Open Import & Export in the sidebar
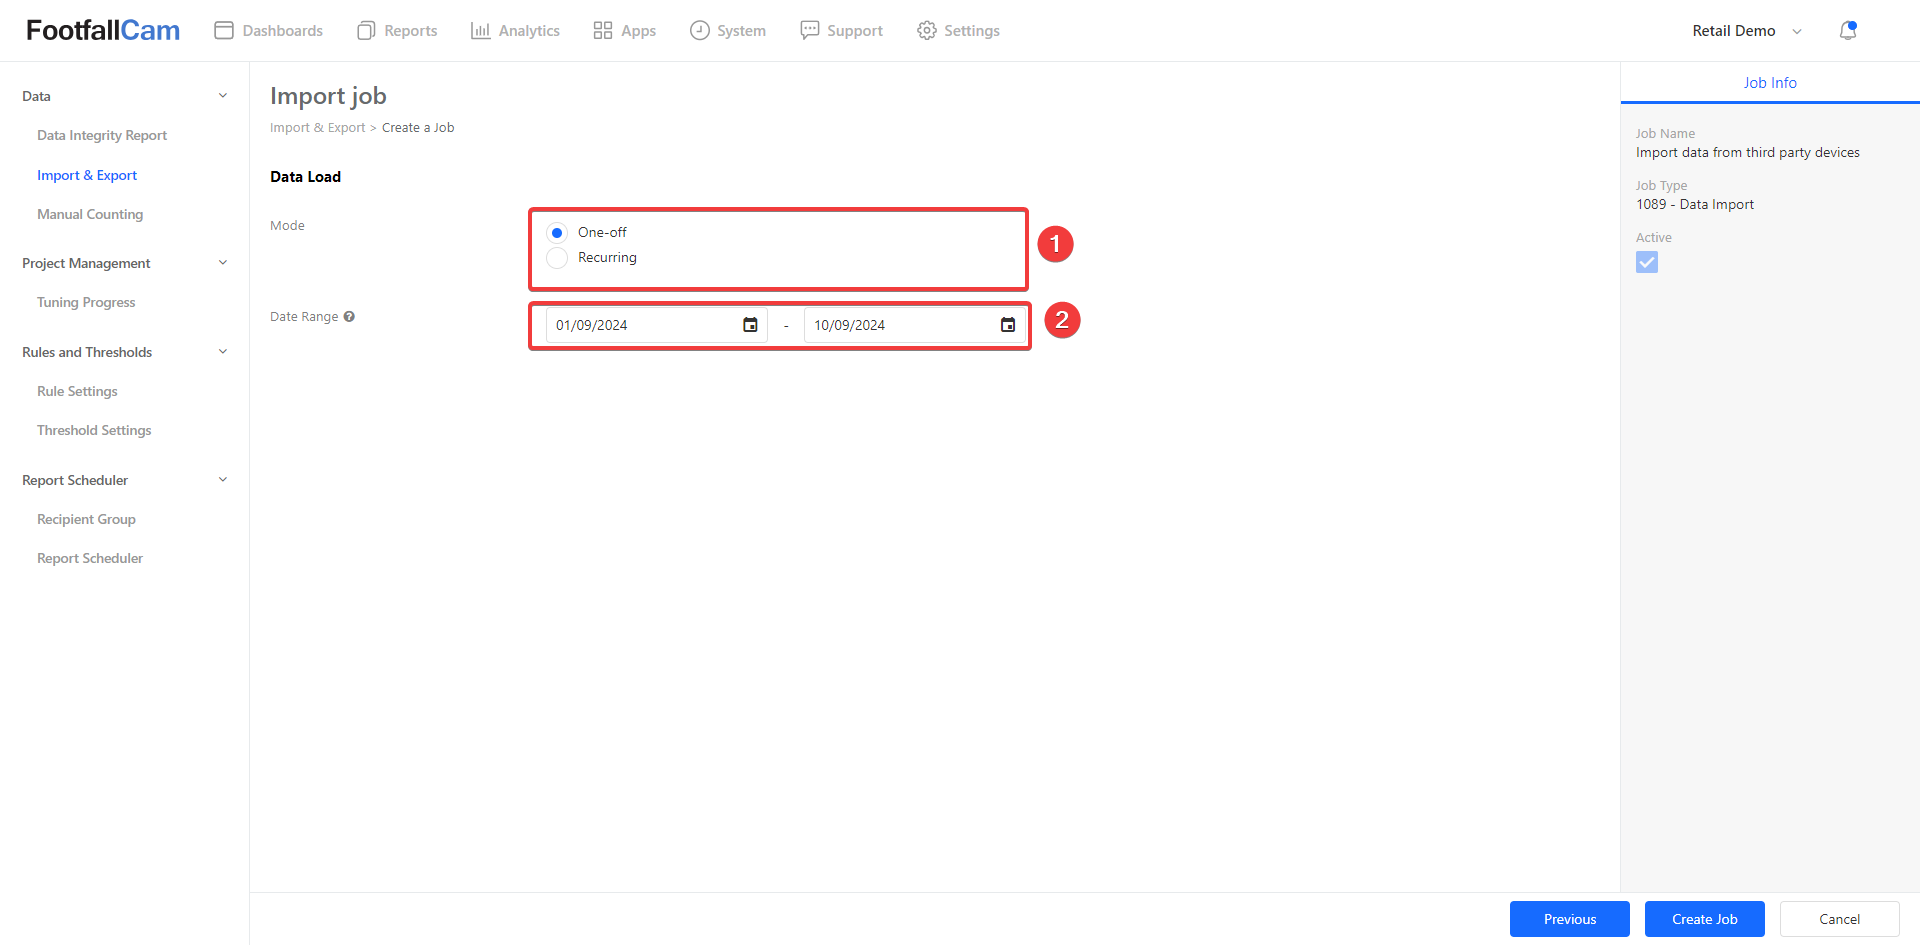Image resolution: width=1920 pixels, height=945 pixels. click(x=87, y=175)
